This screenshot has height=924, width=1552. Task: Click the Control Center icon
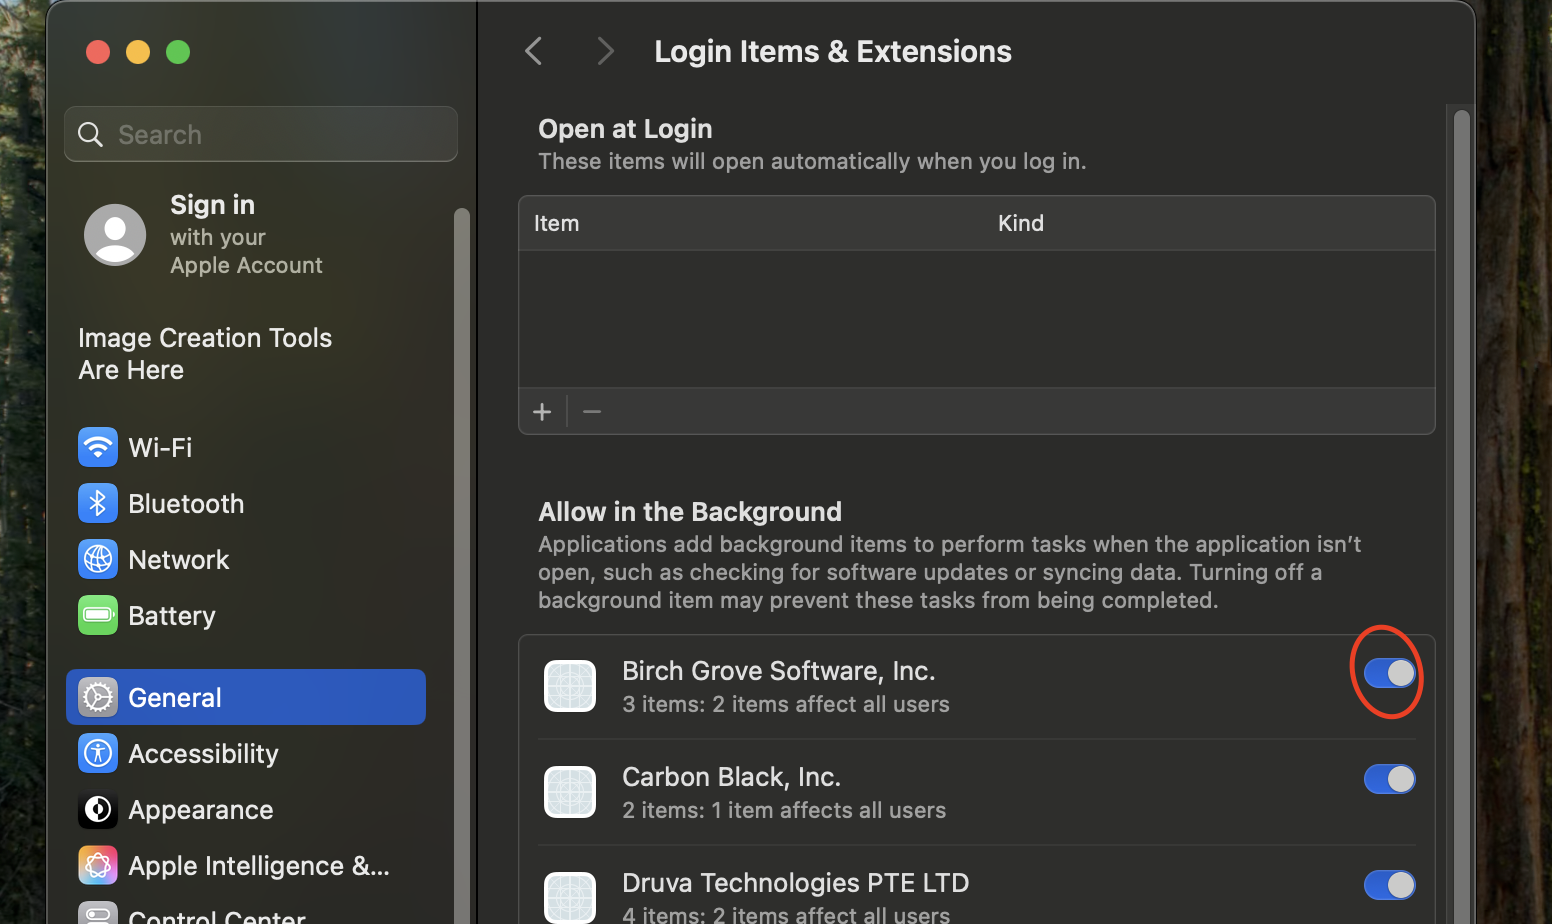(98, 913)
